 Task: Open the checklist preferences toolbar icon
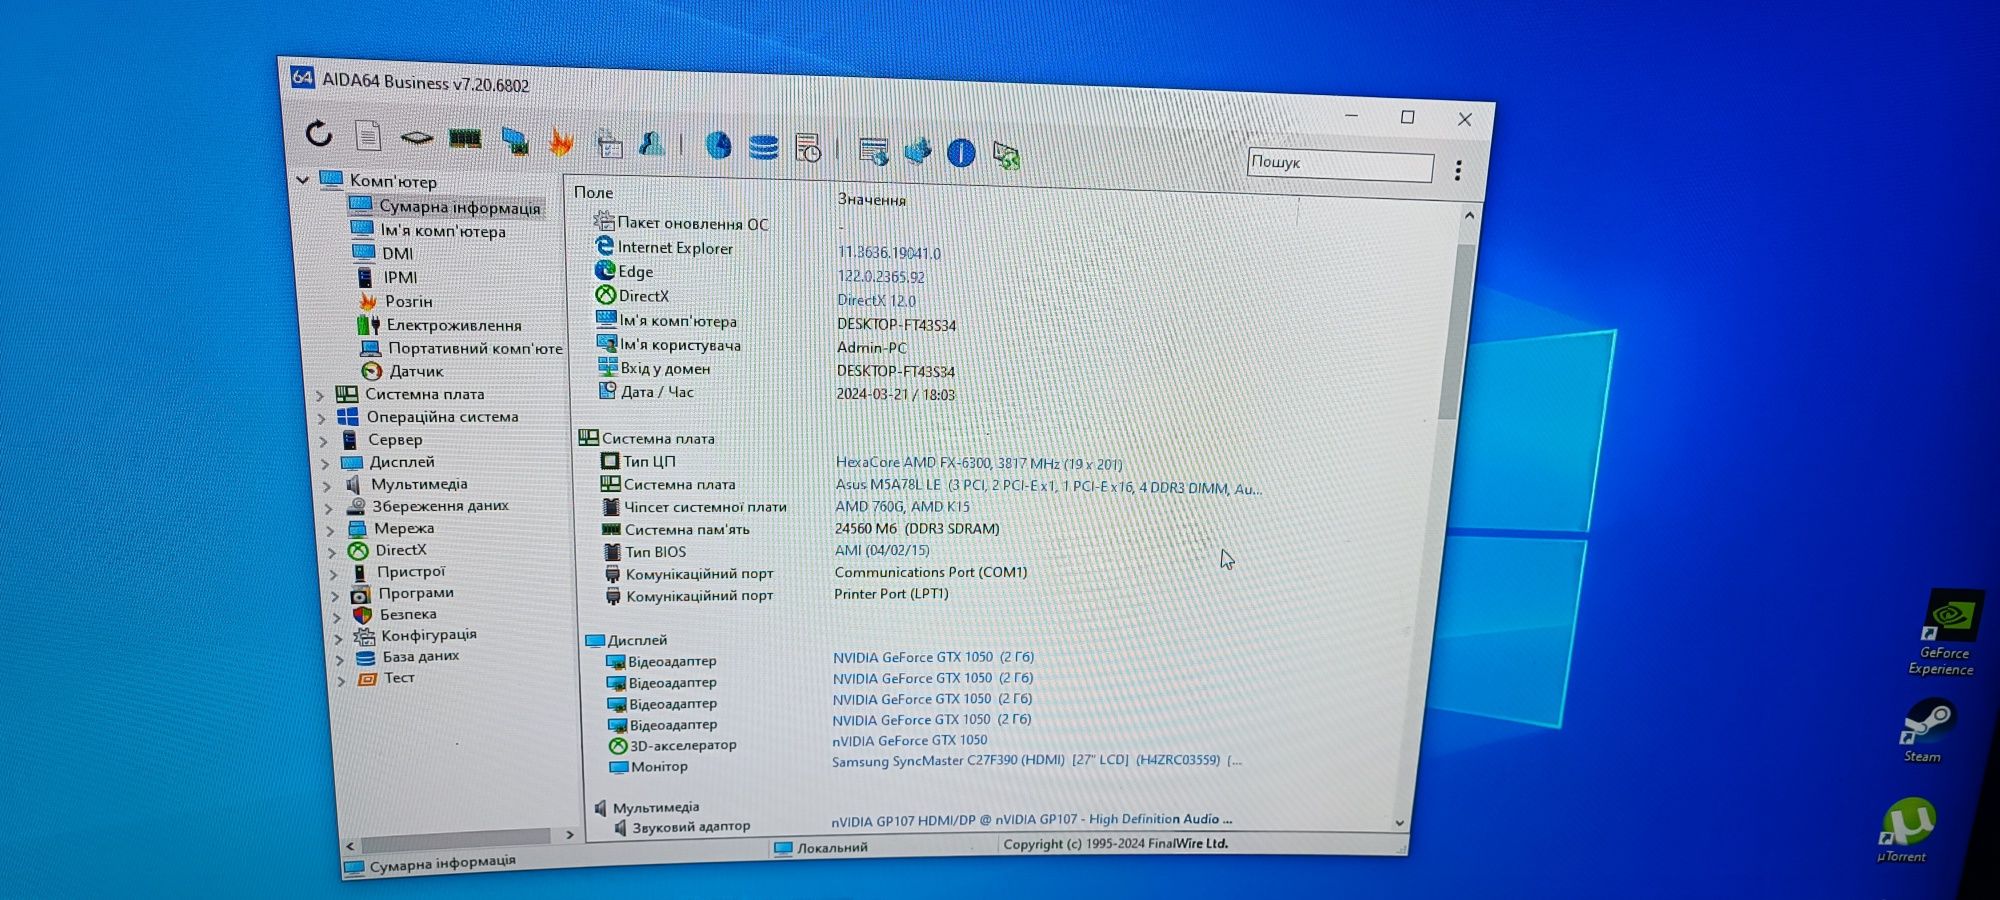[x=609, y=144]
